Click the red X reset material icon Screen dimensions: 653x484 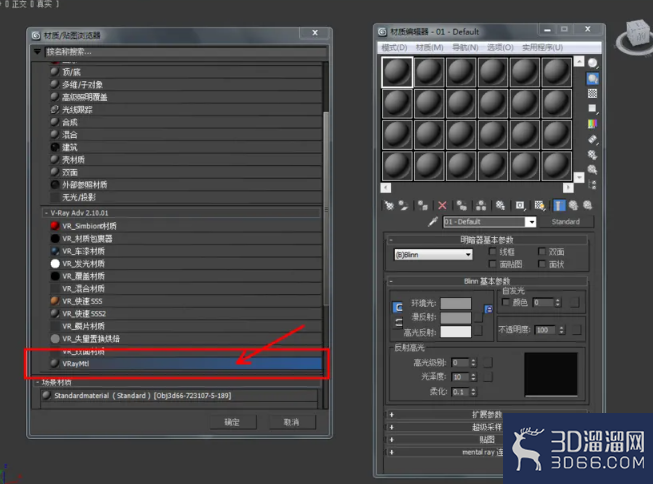point(442,205)
